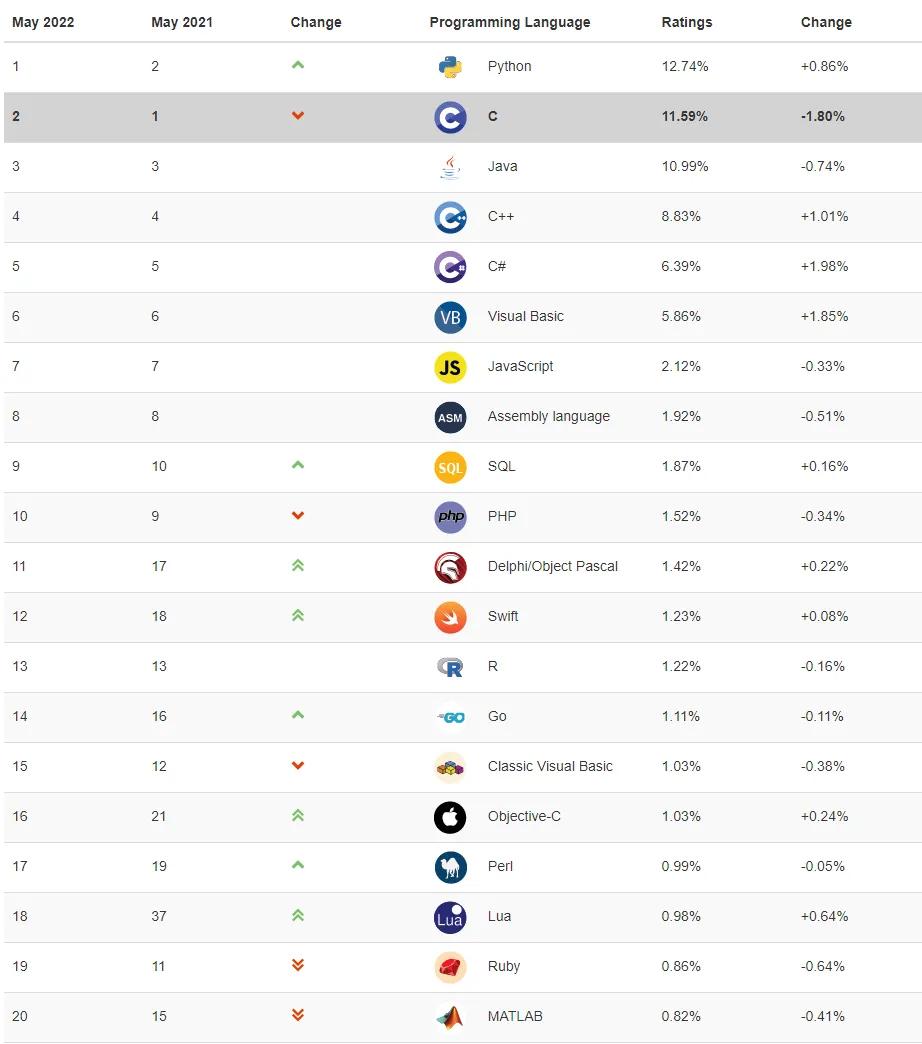The image size is (922, 1044).
Task: Click the red down arrow in C row
Action: pyautogui.click(x=298, y=116)
